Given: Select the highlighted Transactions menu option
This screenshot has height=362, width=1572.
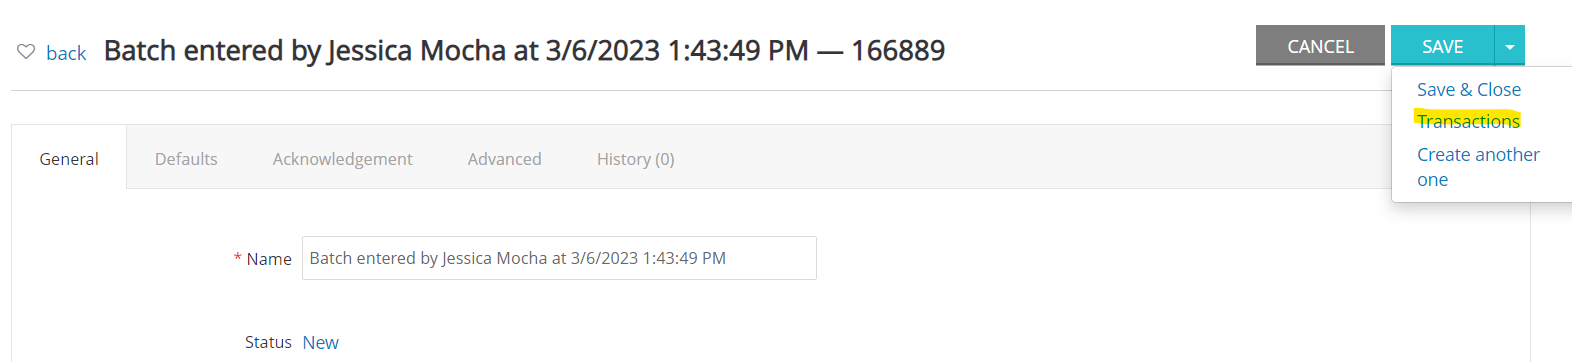Looking at the screenshot, I should [x=1468, y=121].
